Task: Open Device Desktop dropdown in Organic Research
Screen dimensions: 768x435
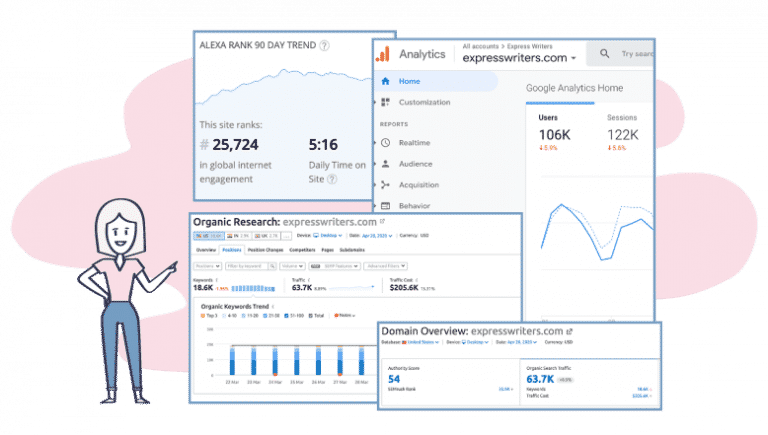Action: tap(328, 236)
